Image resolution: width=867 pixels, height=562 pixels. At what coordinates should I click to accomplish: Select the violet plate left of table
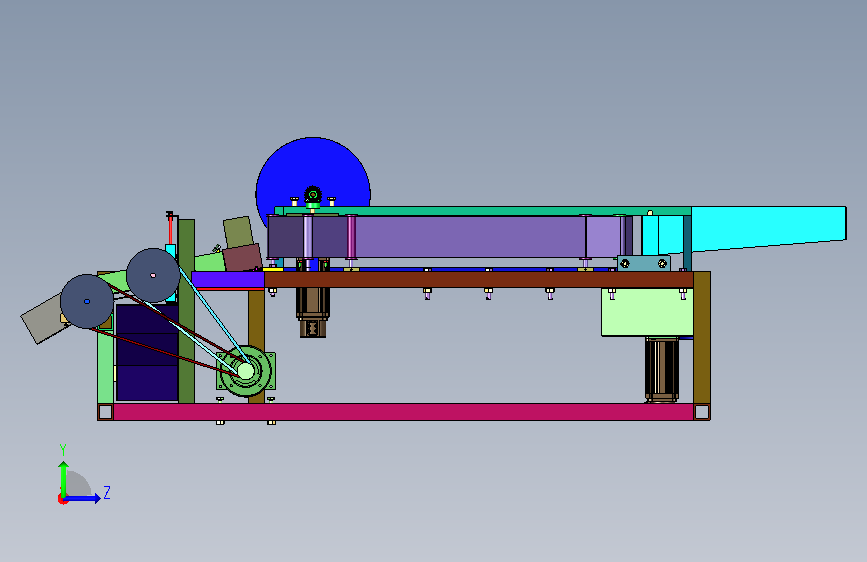coord(228,279)
